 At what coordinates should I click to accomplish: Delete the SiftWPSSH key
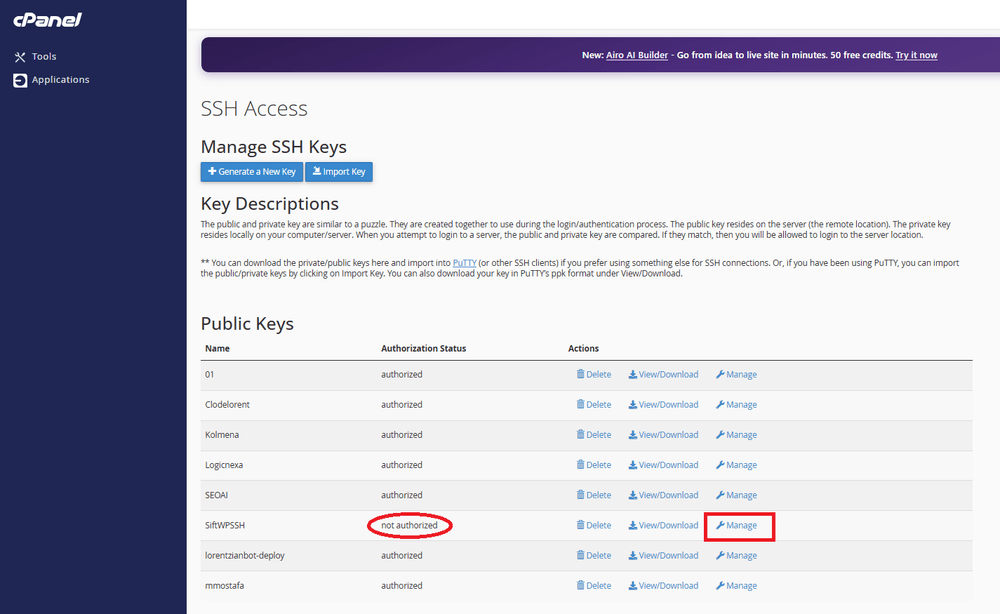coord(594,525)
